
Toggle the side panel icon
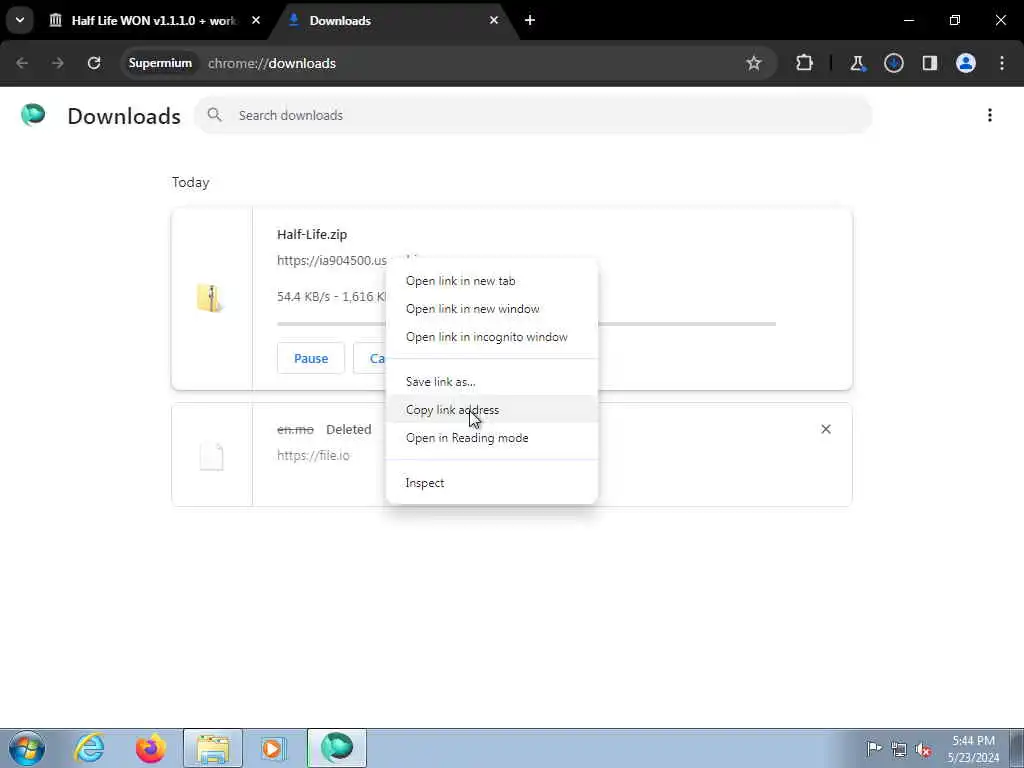[x=930, y=63]
